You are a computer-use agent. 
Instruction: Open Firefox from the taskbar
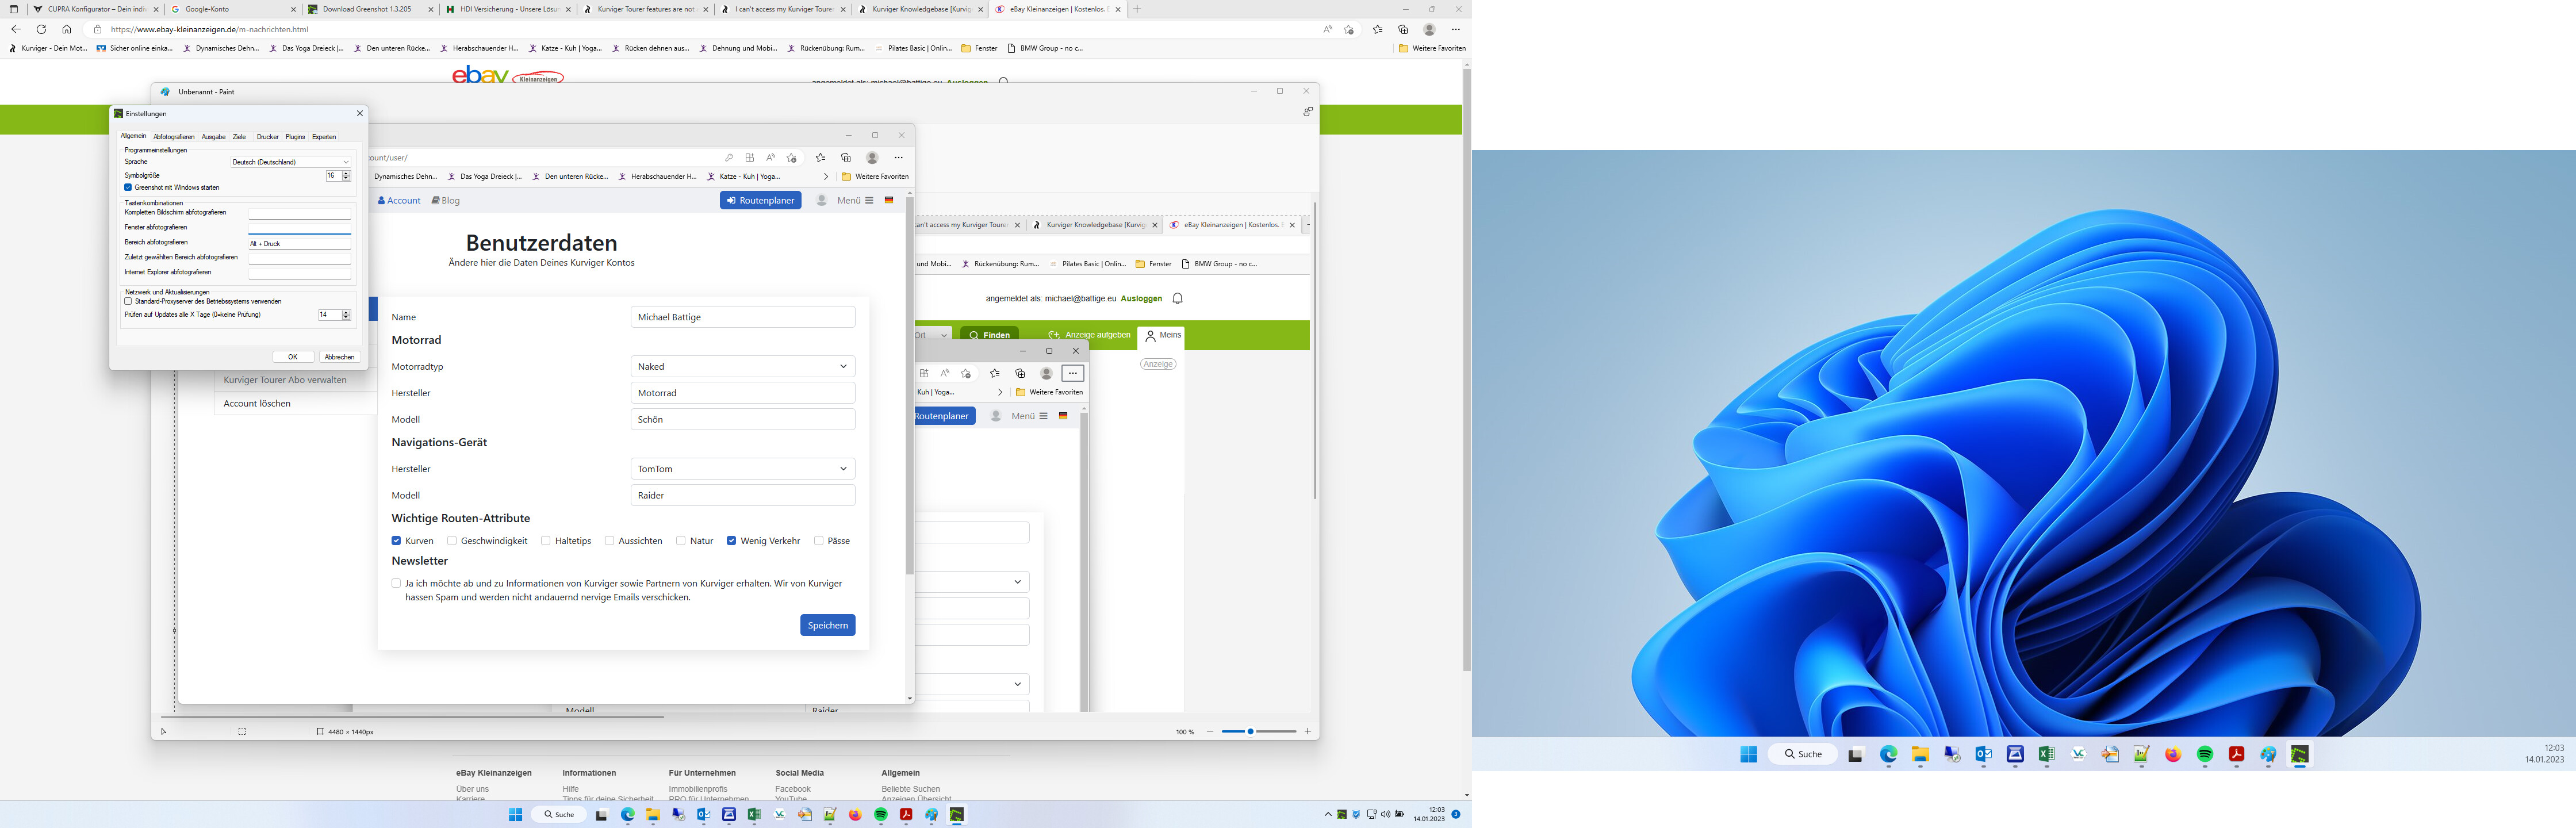click(855, 815)
